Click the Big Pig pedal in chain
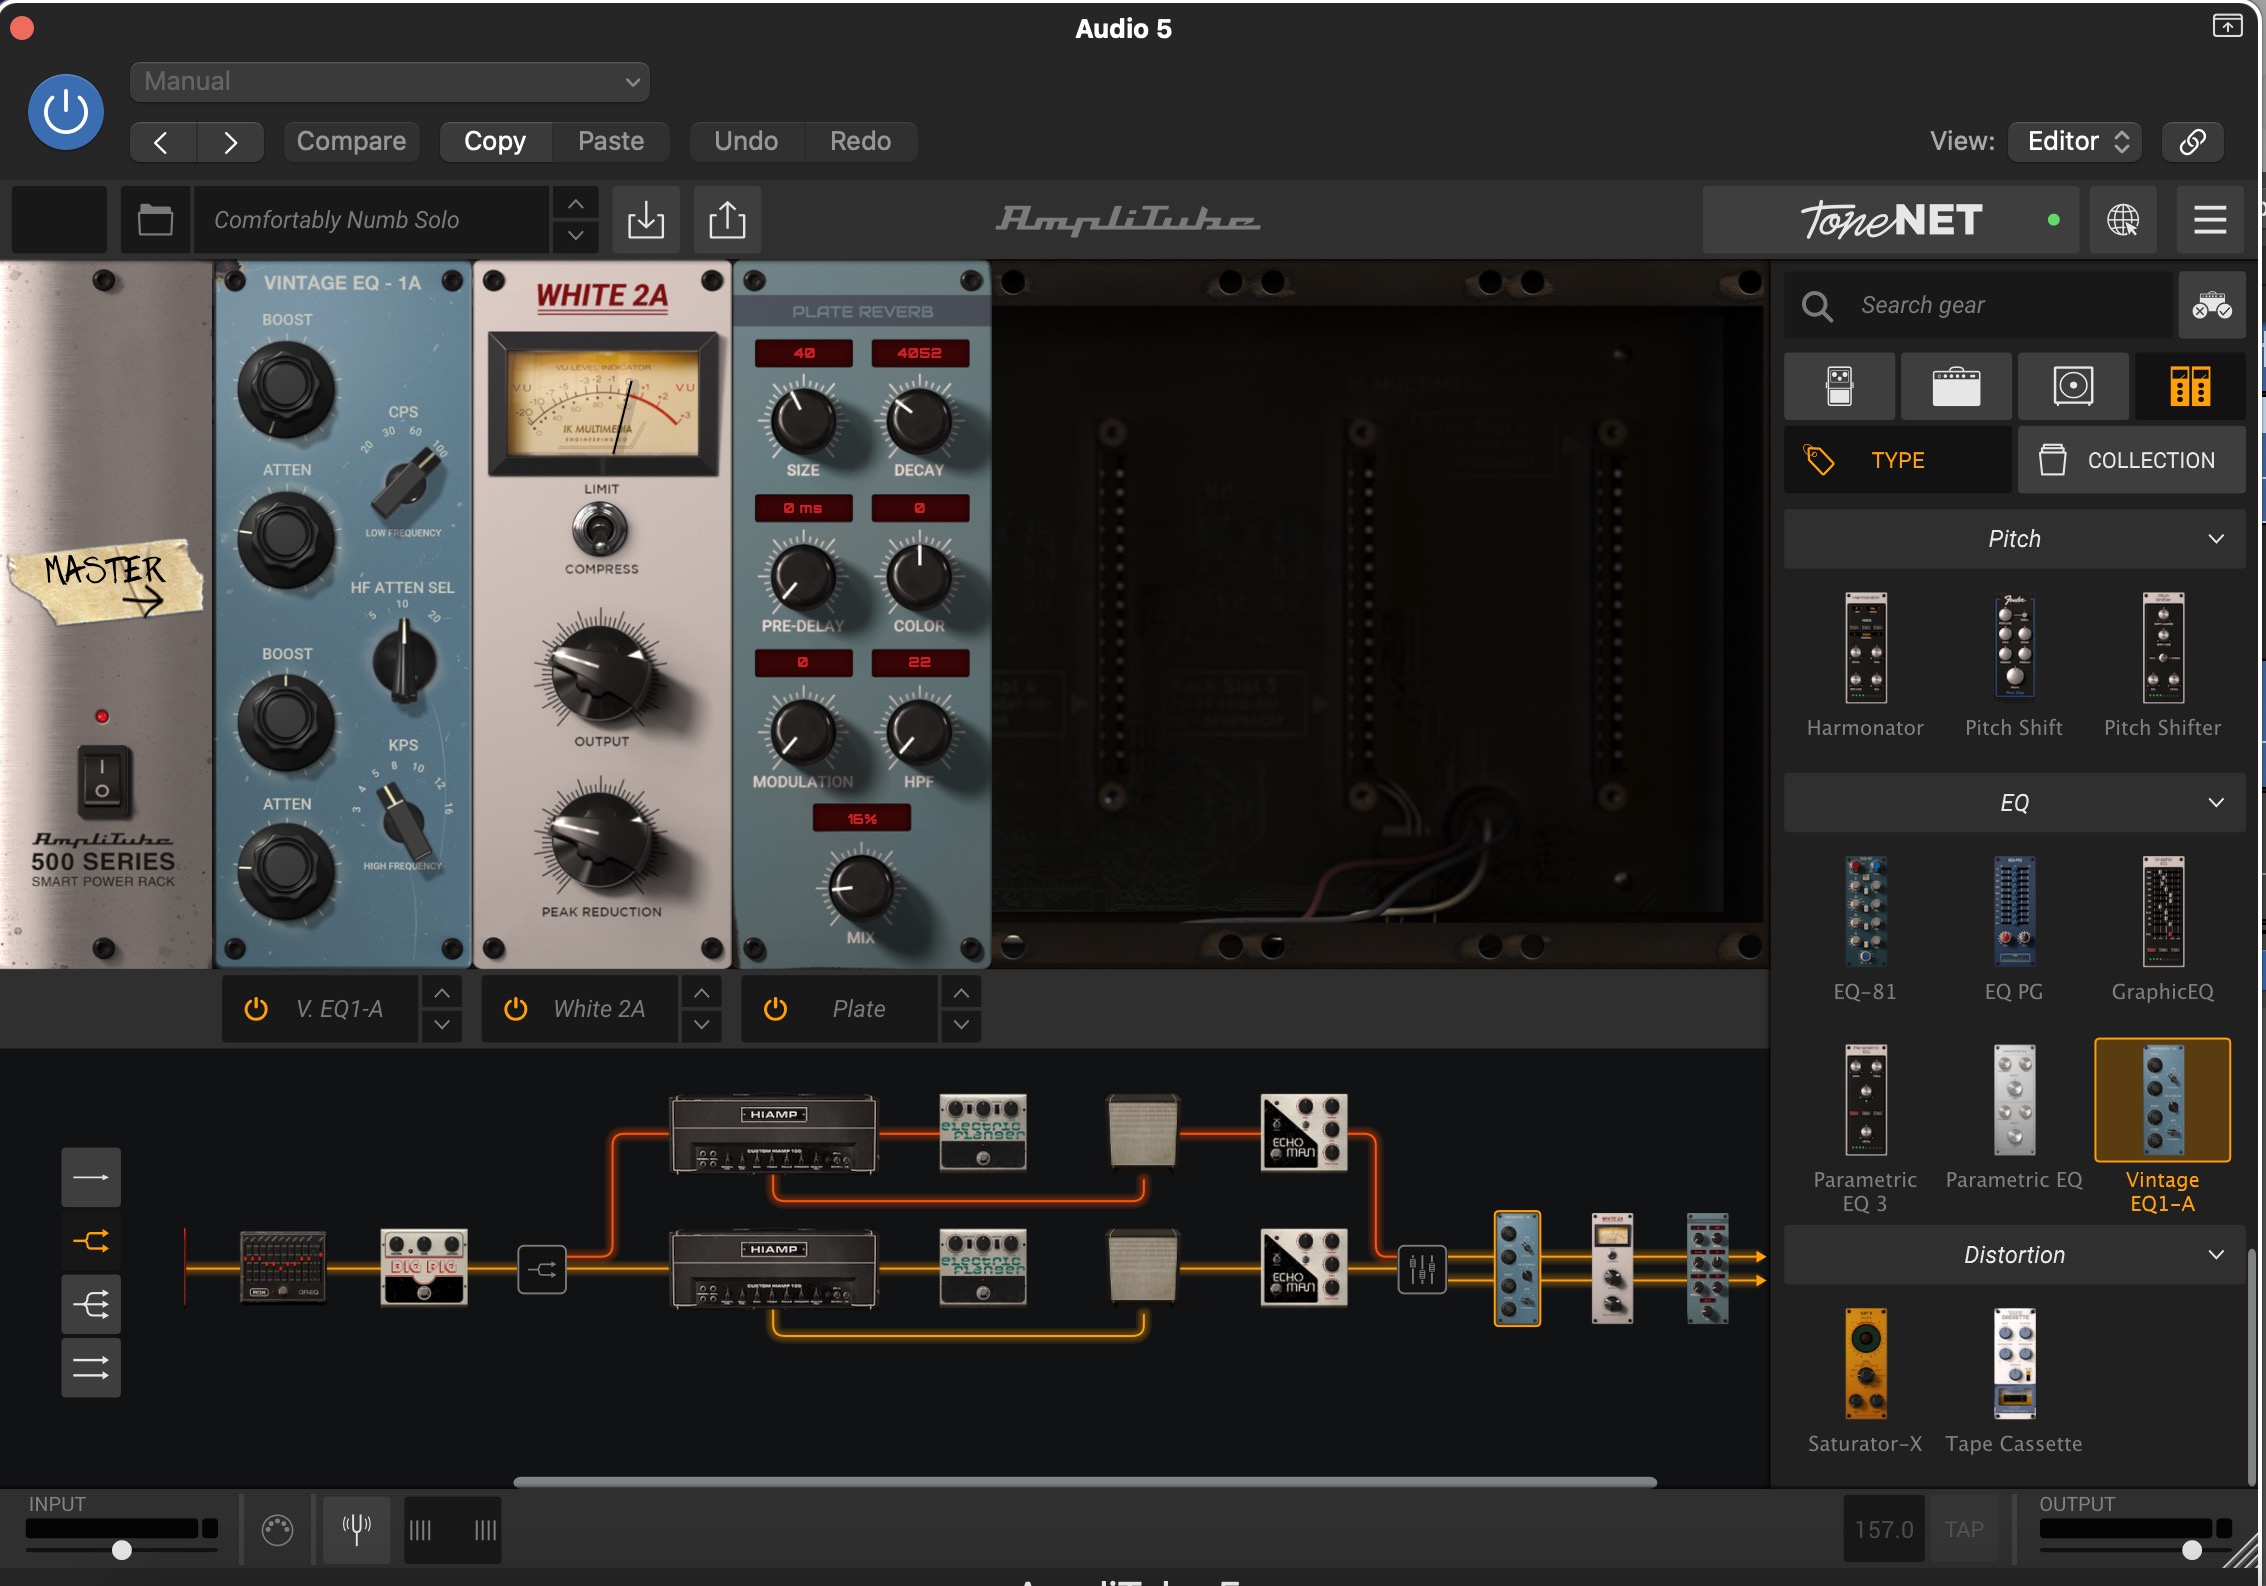Viewport: 2266px width, 1586px height. coord(424,1267)
